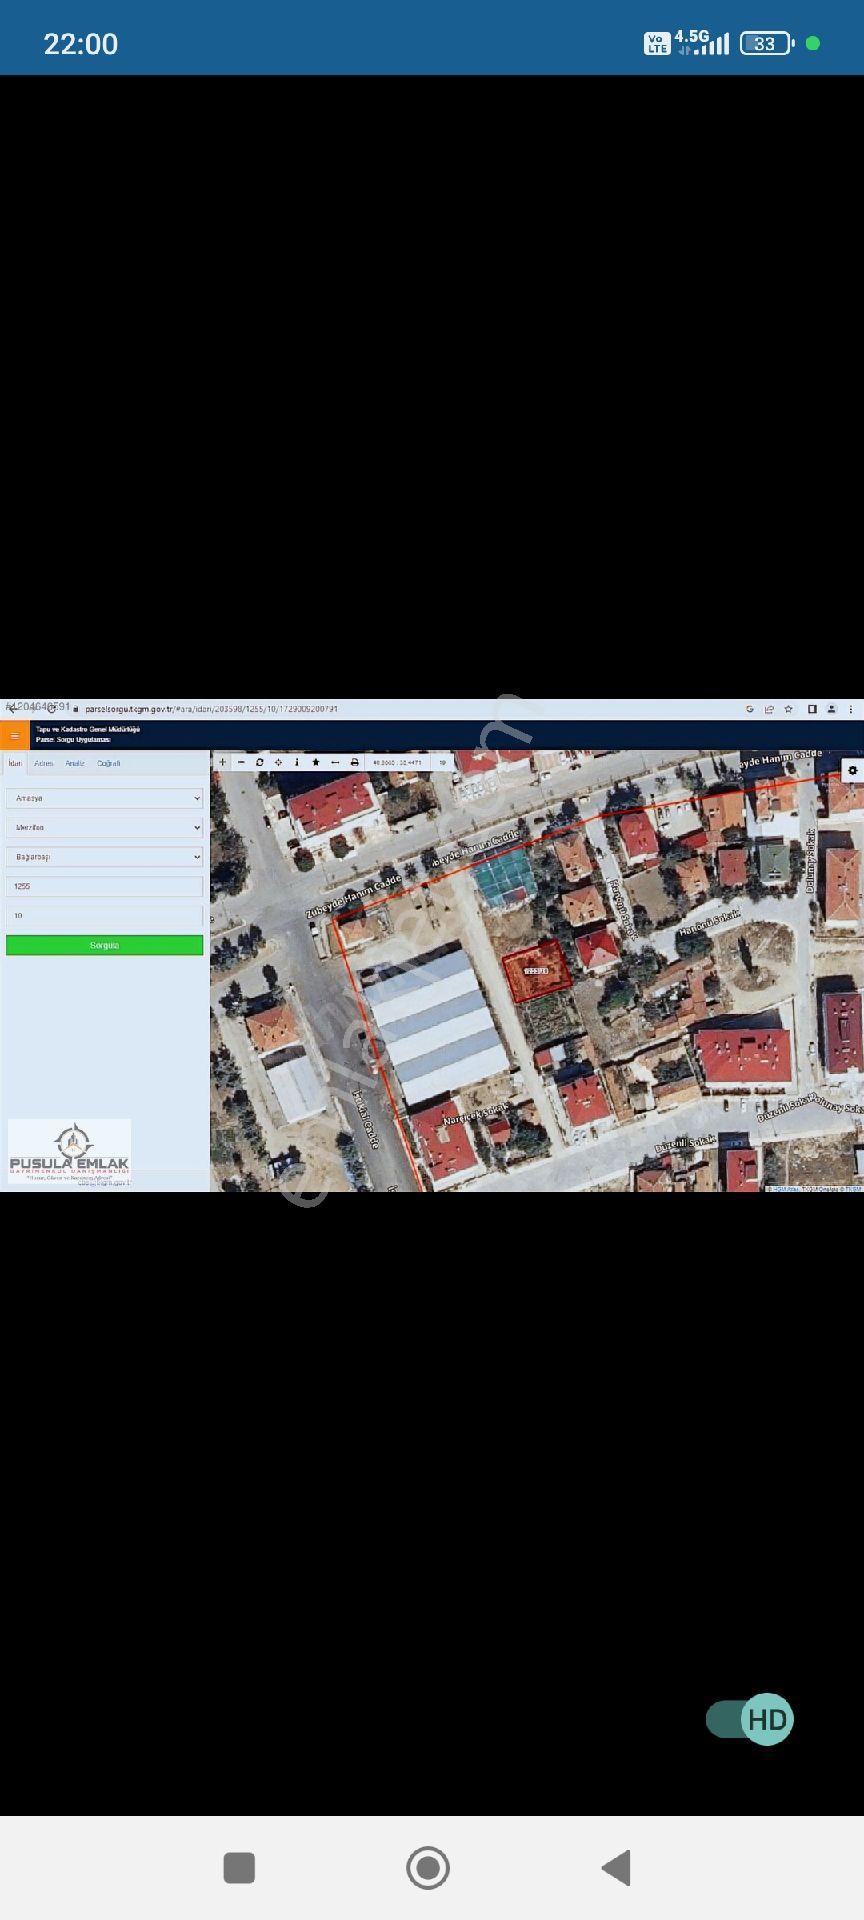
Task: Zoom out with the minus map tool
Action: 241,762
